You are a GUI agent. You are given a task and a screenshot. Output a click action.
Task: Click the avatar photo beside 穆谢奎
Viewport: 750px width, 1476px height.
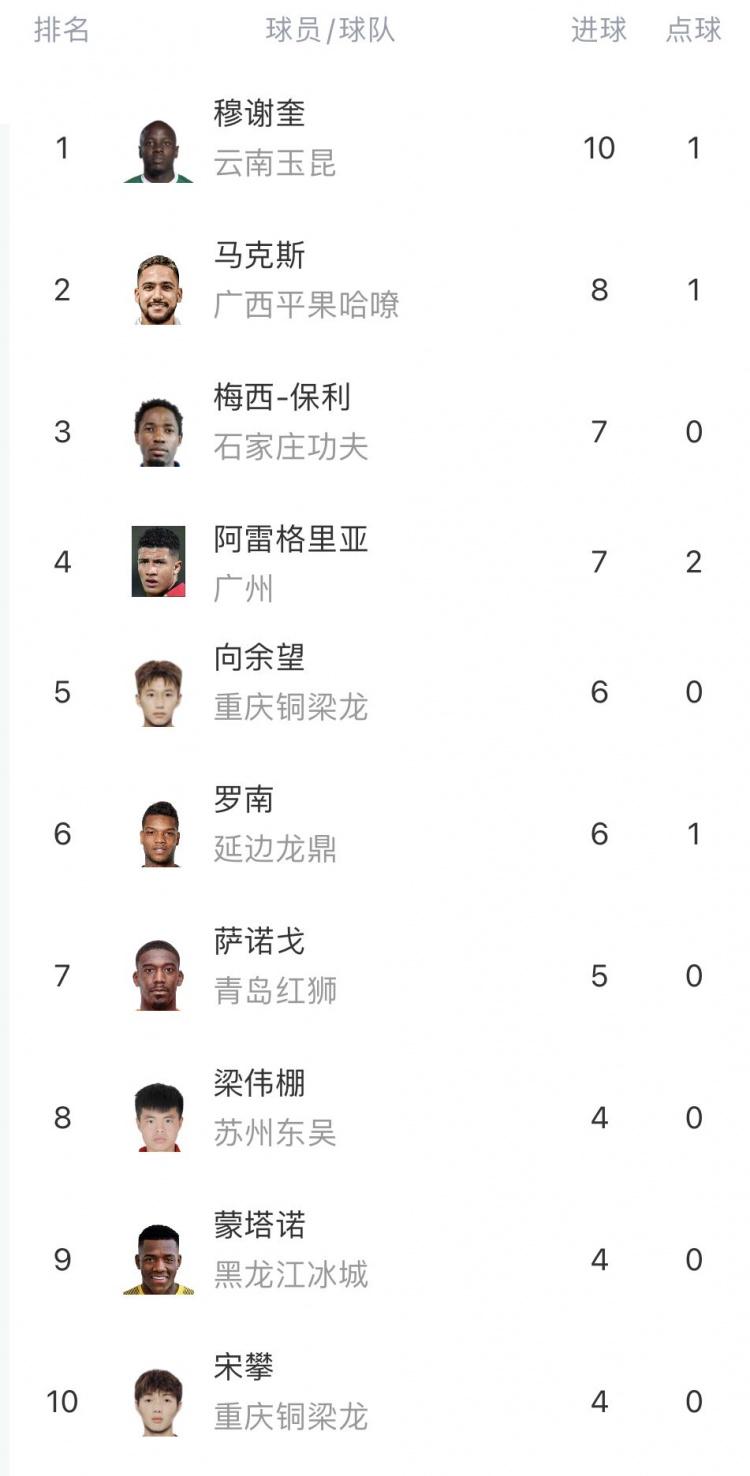coord(158,150)
